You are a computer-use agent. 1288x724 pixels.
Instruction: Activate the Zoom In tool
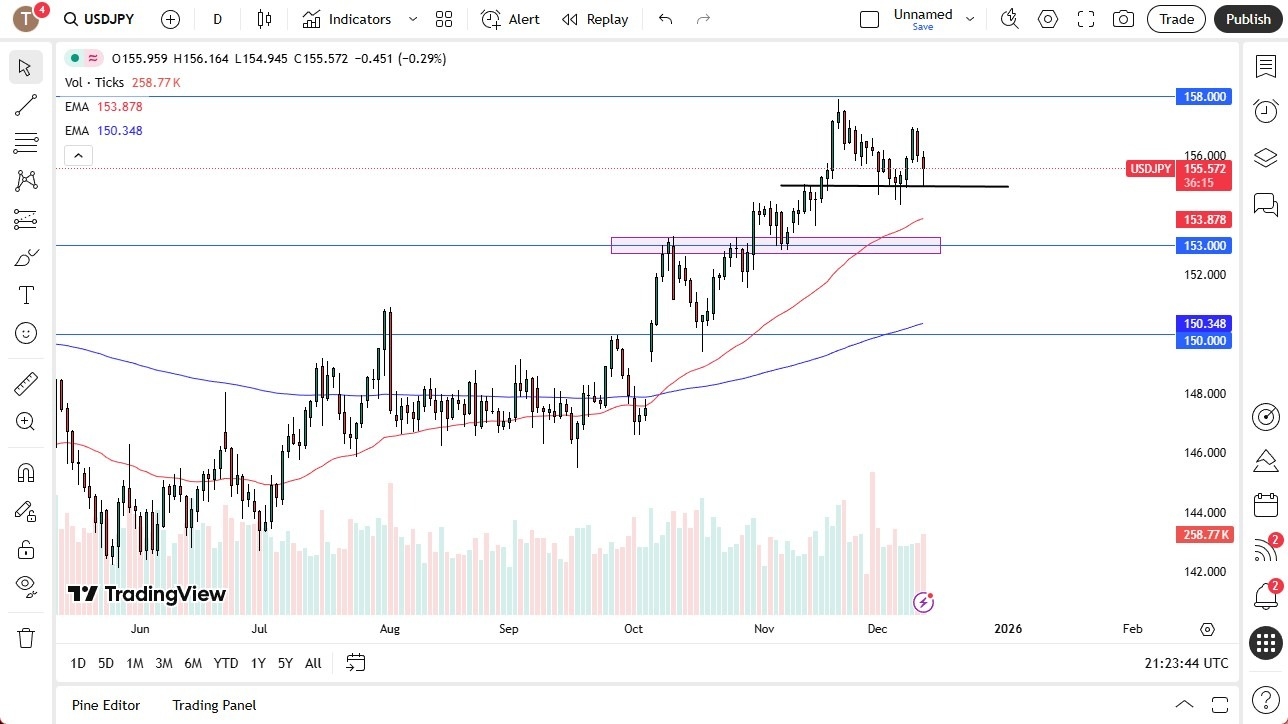[25, 421]
